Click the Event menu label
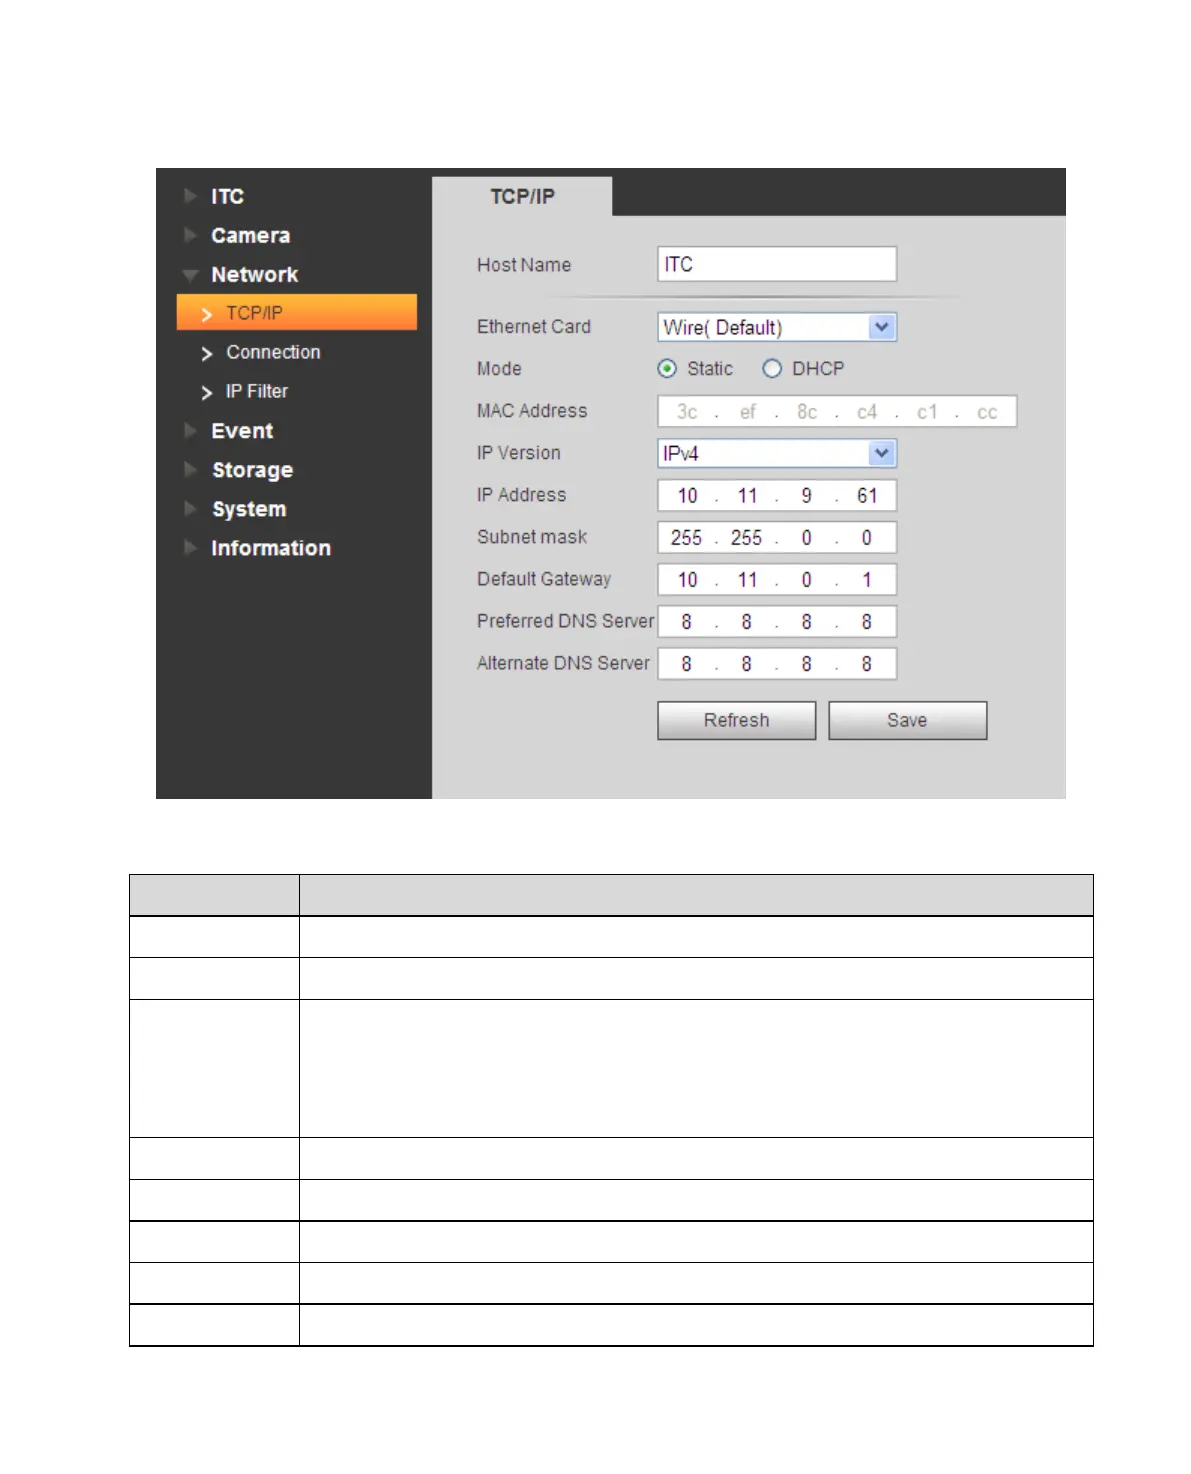 tap(242, 431)
